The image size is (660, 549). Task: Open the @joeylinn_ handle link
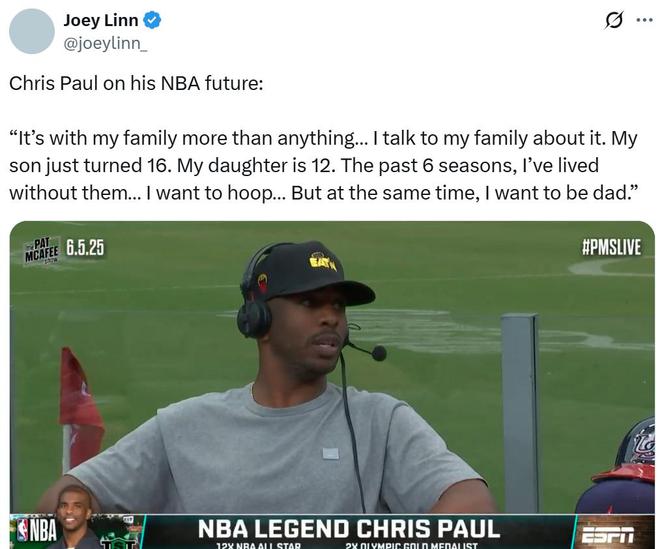[105, 43]
